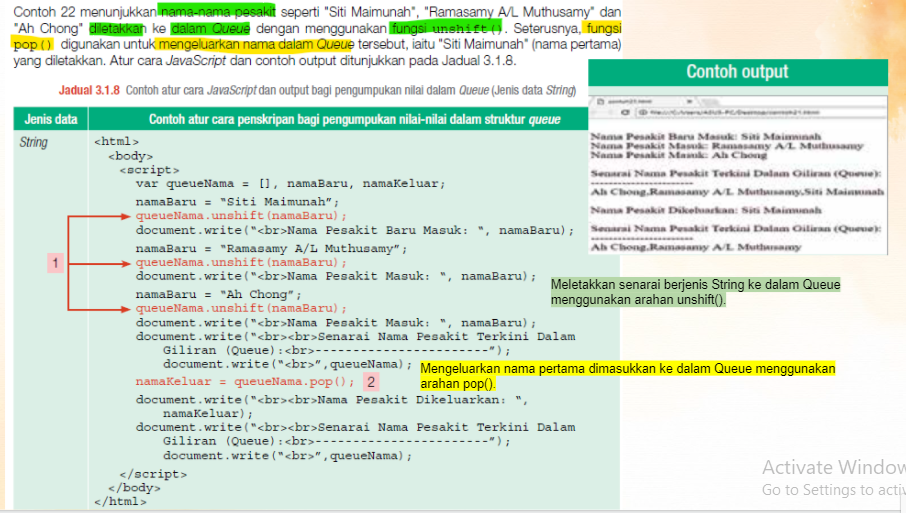Click 'Contoh 22 menunjukkan' at paragraph start

point(85,12)
